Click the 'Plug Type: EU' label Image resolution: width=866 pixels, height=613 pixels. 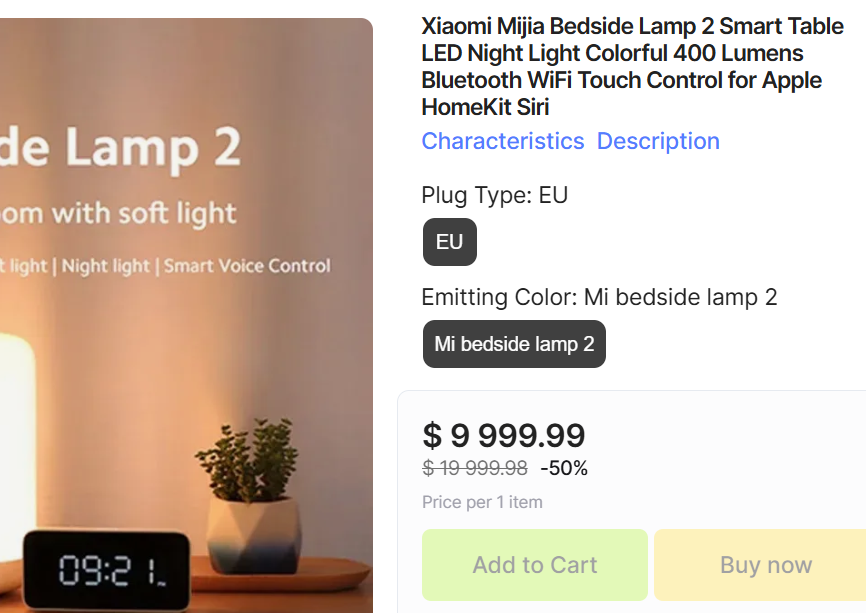pos(494,195)
